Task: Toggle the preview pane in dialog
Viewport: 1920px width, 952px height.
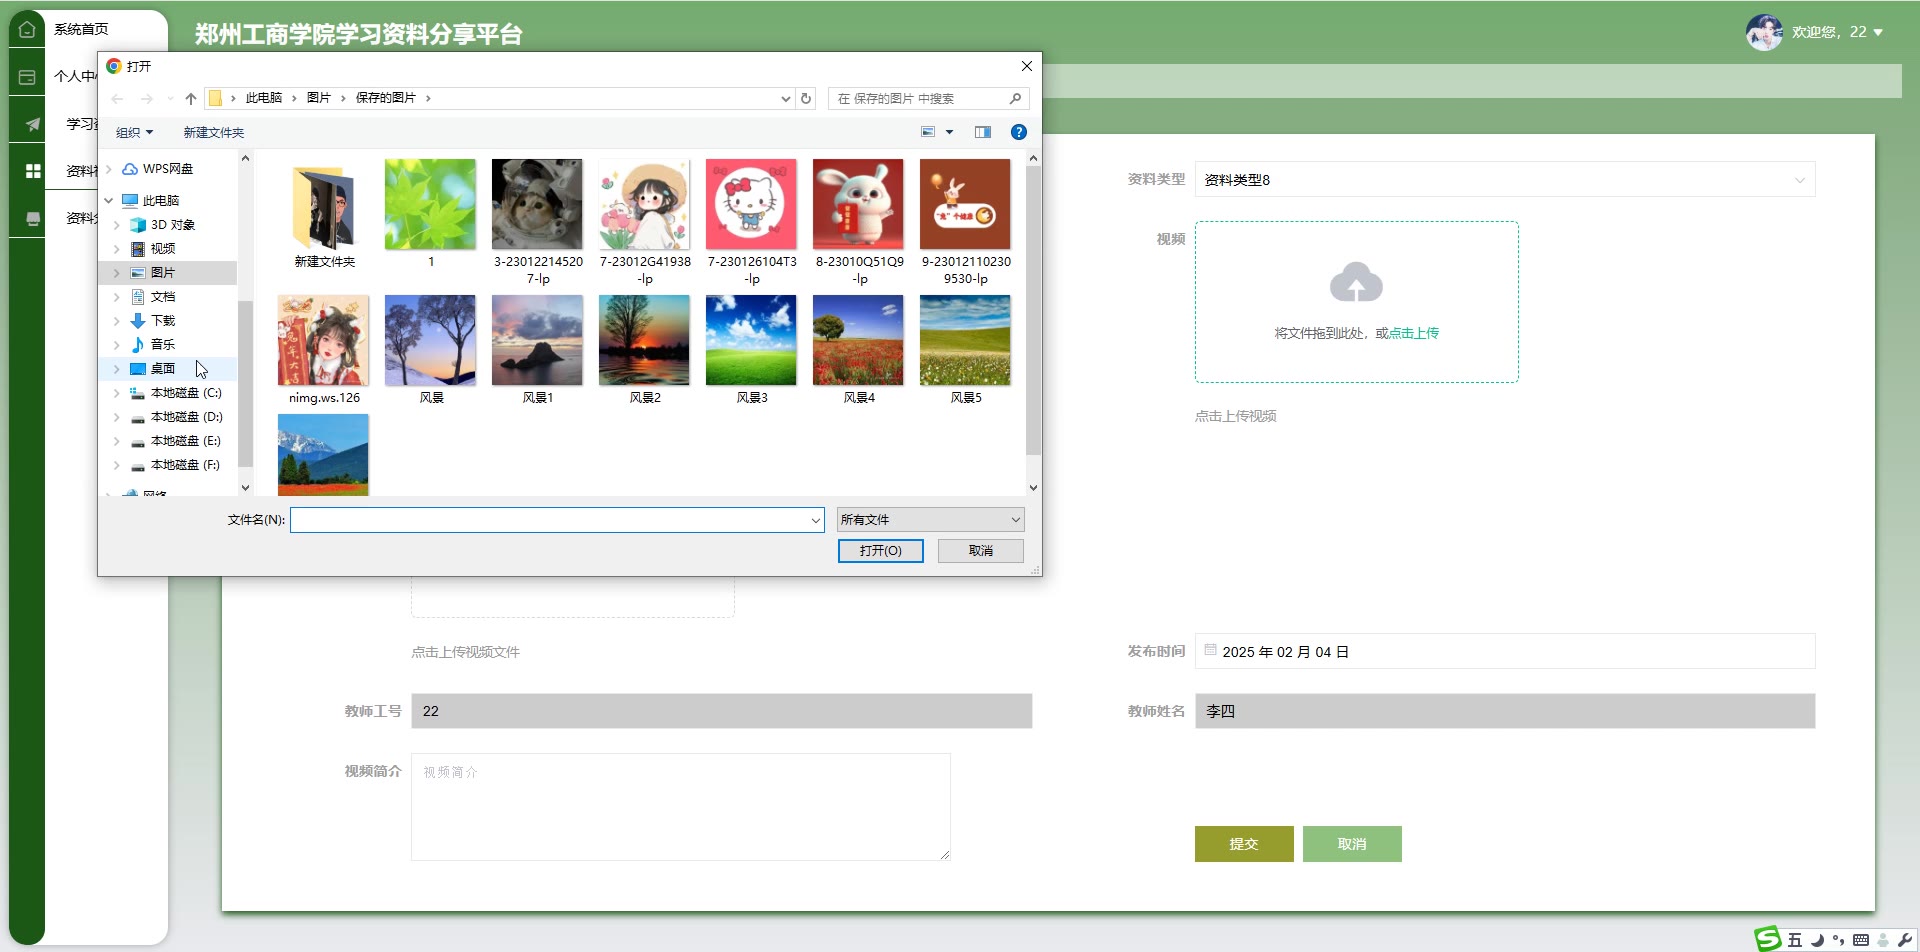Action: (x=983, y=132)
